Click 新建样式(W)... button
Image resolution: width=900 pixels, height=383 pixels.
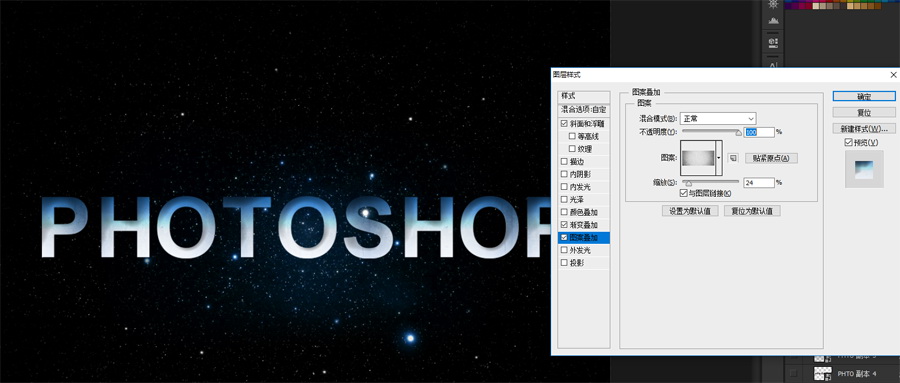864,129
